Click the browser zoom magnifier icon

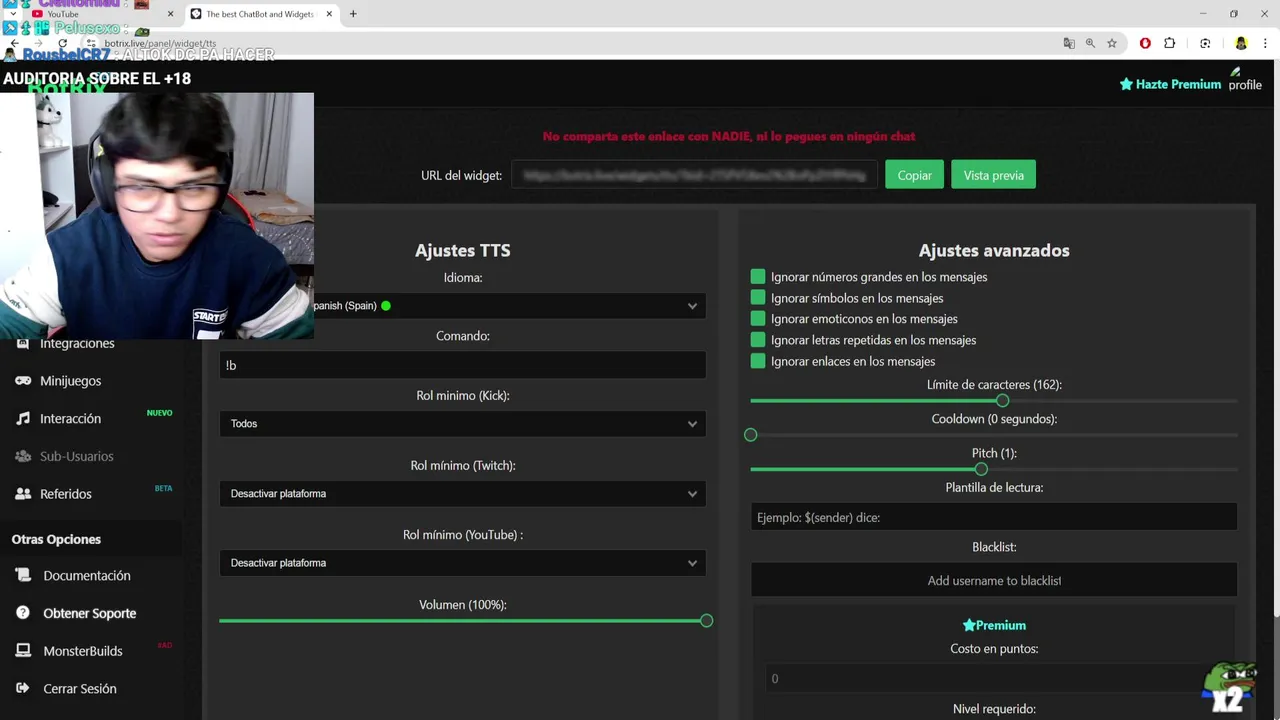1090,43
